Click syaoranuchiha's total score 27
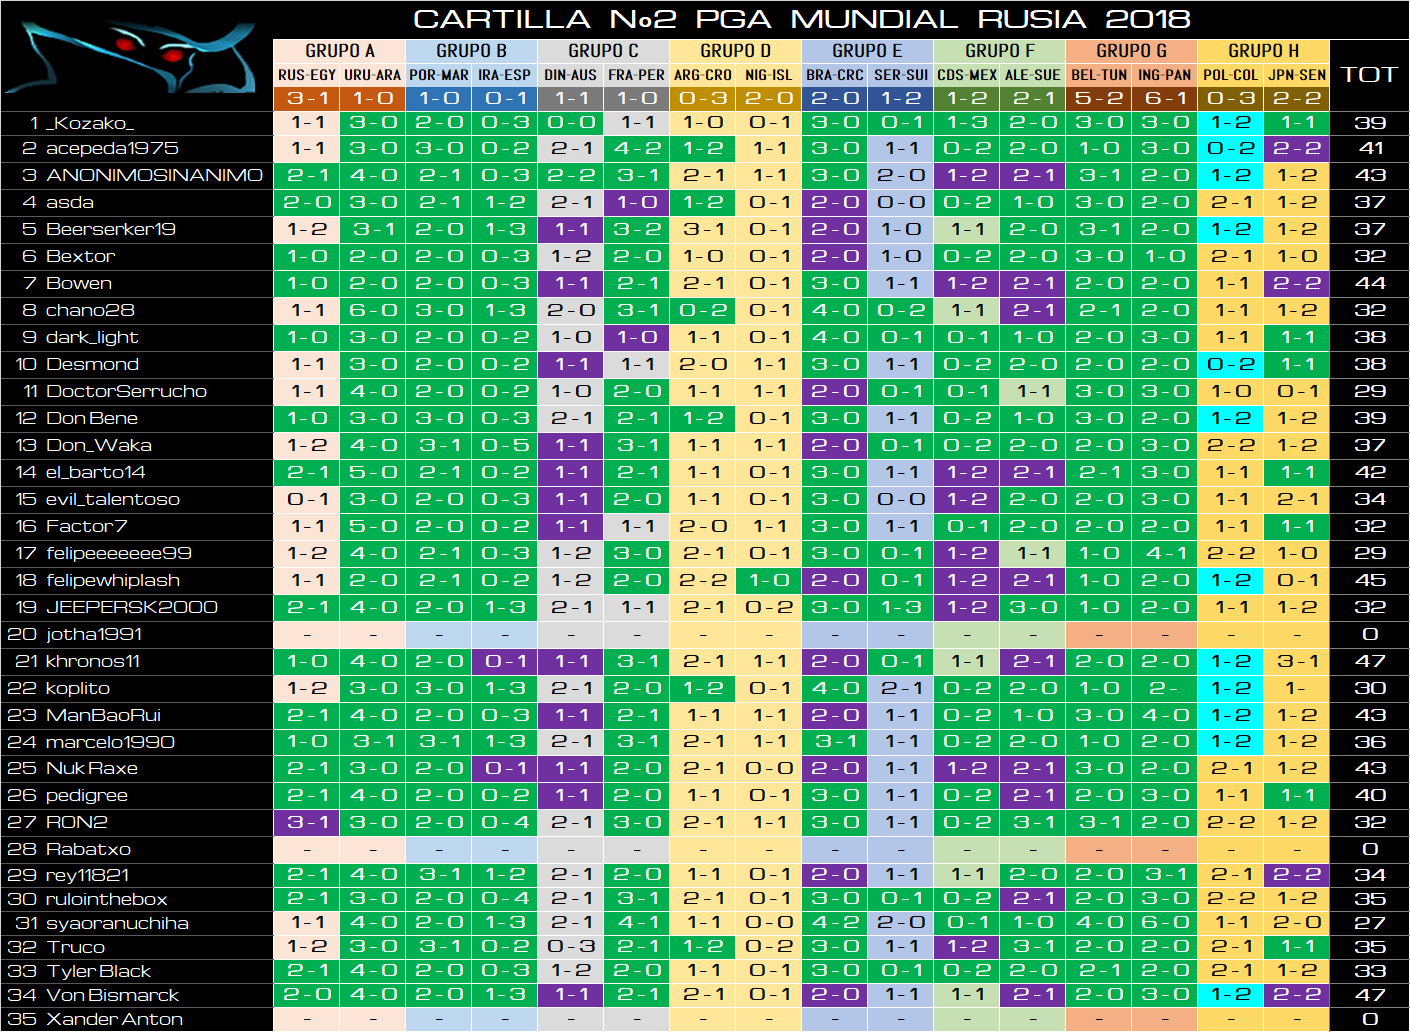This screenshot has height=1032, width=1410. pos(1369,923)
